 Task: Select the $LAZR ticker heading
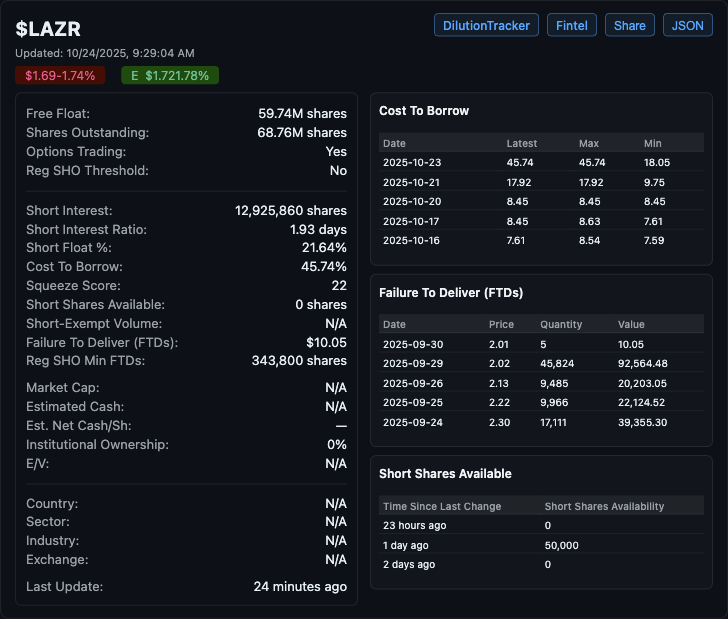coord(48,29)
